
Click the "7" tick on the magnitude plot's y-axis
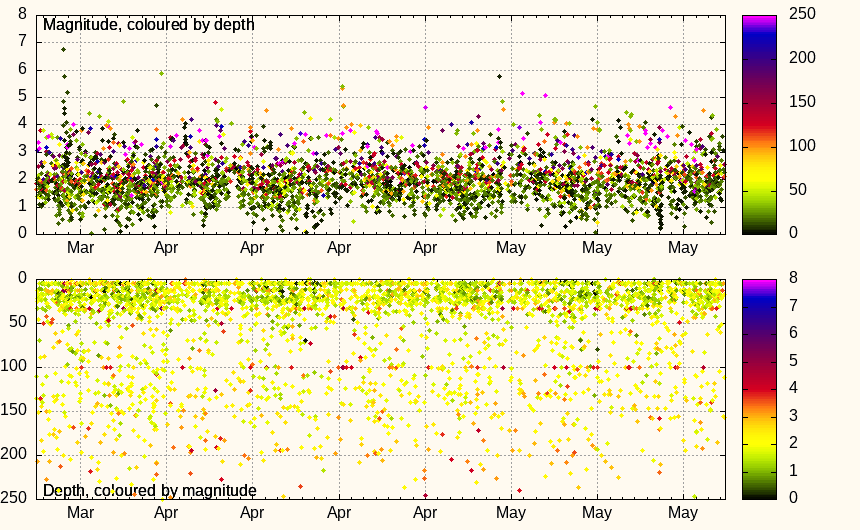(22, 41)
